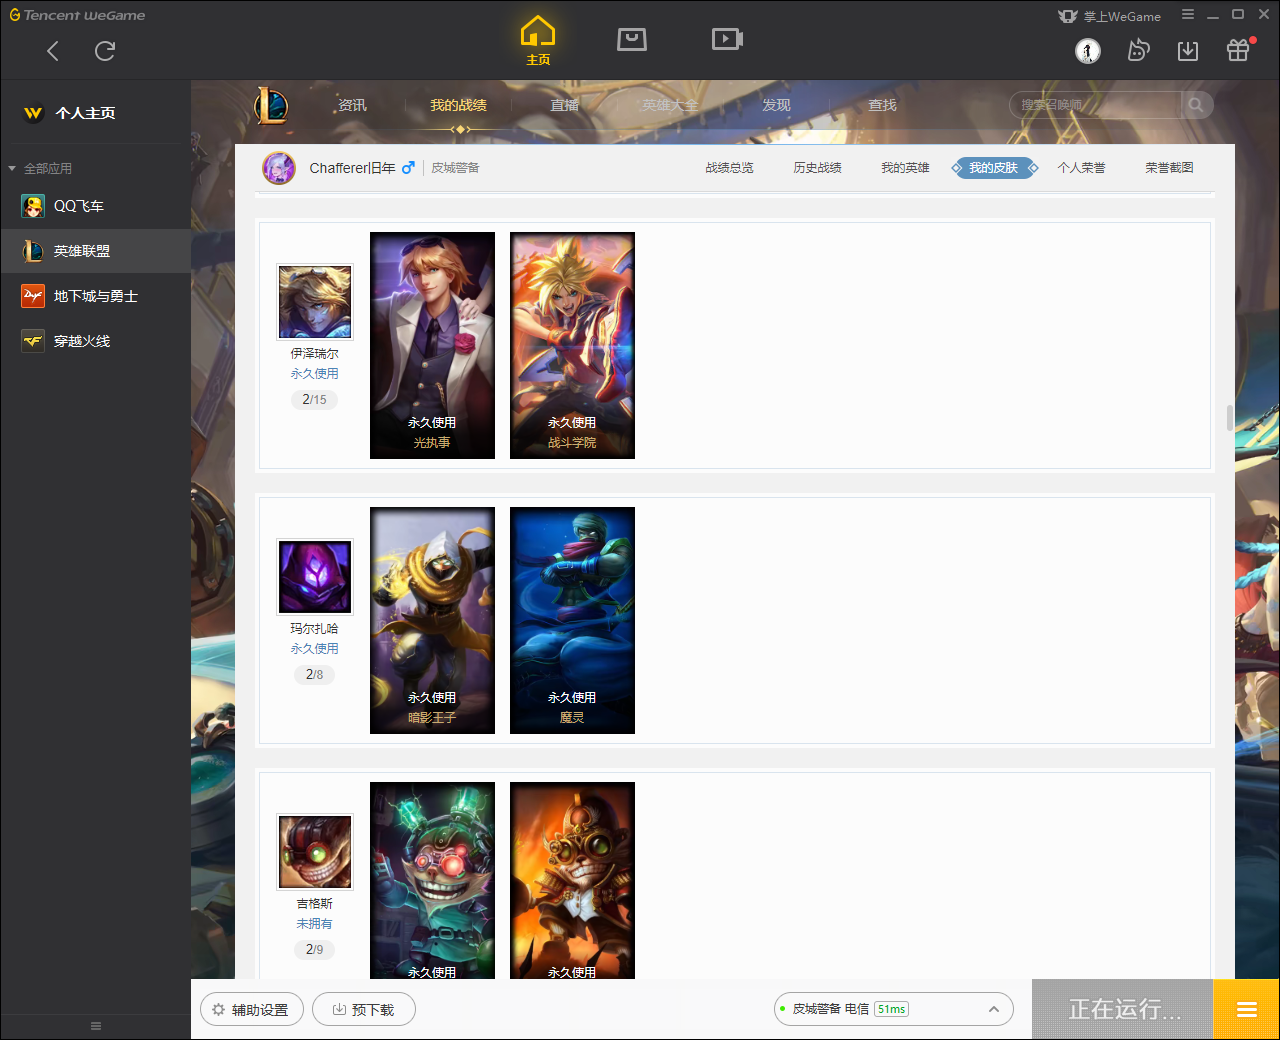The width and height of the screenshot is (1280, 1040).
Task: Open the fiery orange 吉格斯 skin card
Action: tap(572, 880)
